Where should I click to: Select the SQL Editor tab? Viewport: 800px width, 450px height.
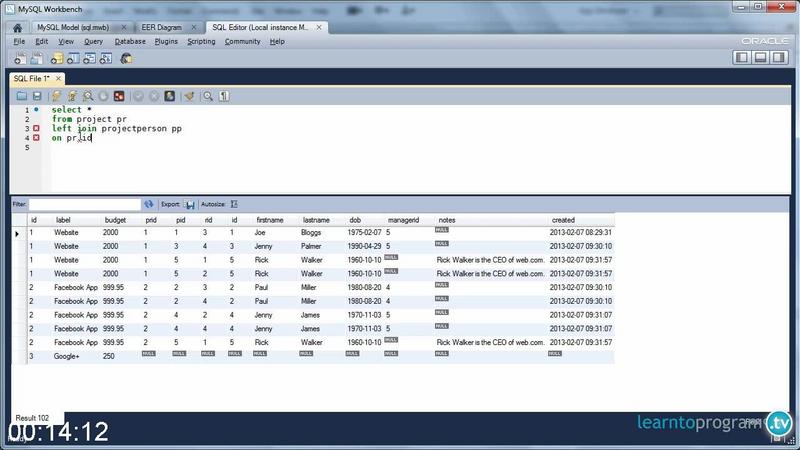click(x=260, y=28)
